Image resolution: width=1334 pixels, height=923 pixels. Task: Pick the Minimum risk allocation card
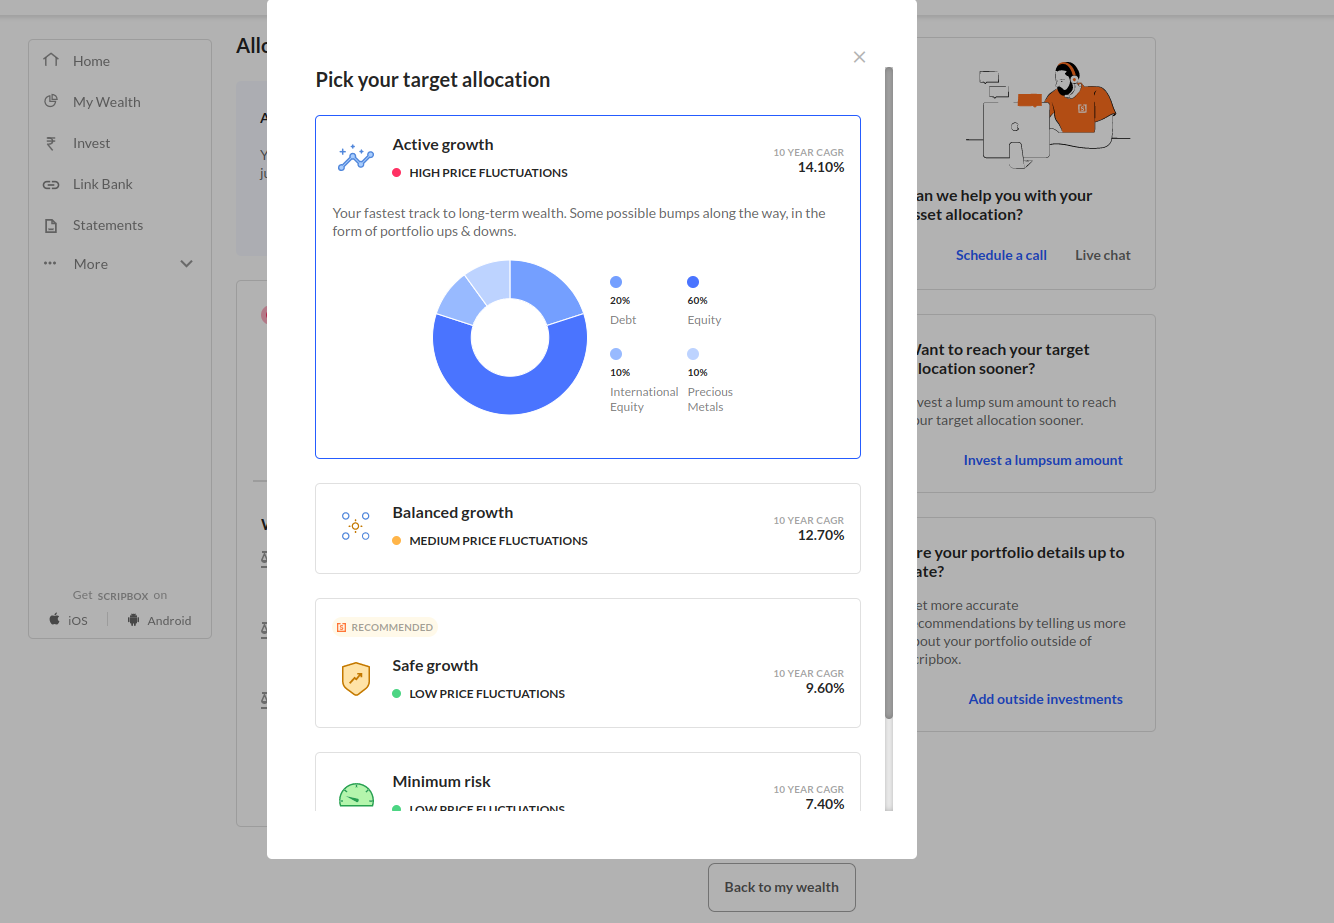point(587,783)
